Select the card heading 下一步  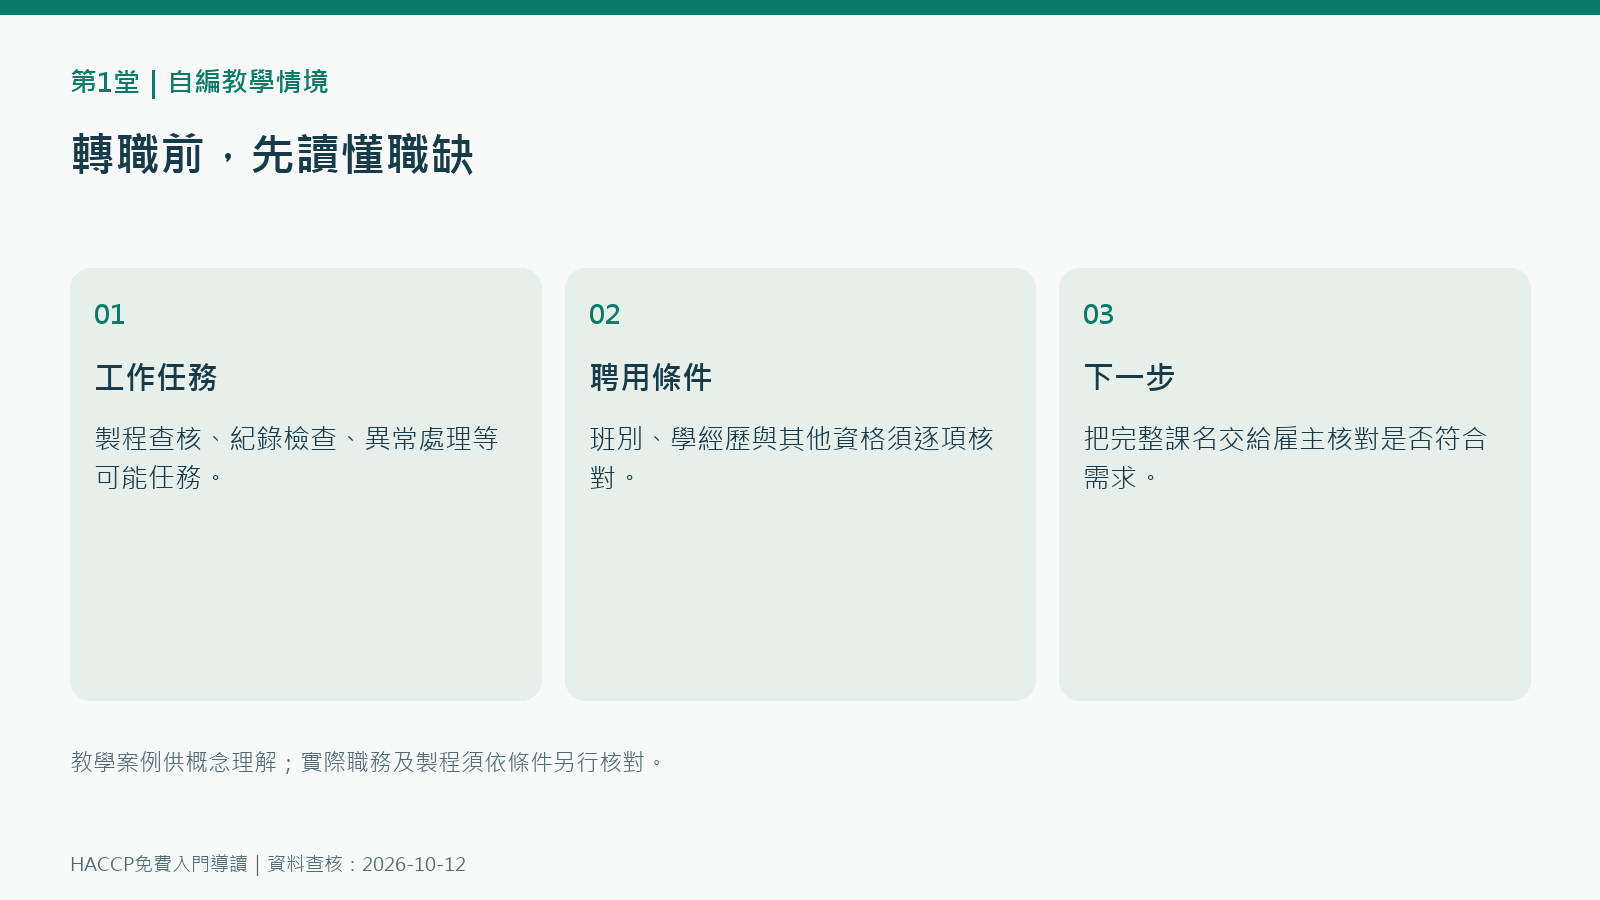[1129, 377]
